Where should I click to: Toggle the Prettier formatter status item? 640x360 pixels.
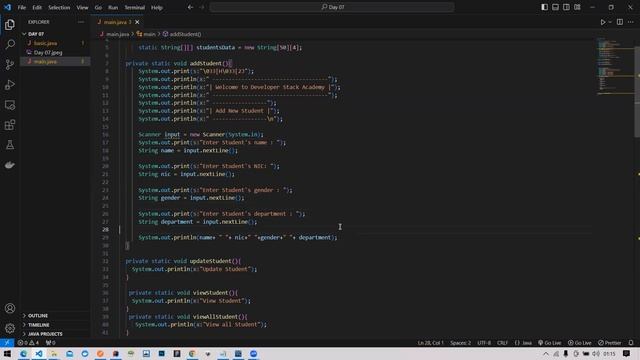(x=610, y=343)
